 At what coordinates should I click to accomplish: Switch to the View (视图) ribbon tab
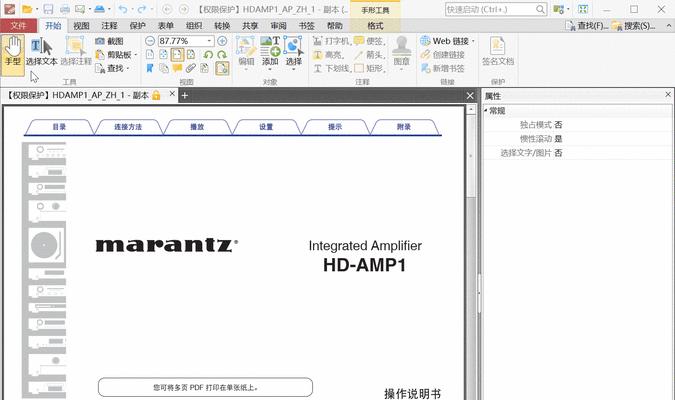81,26
